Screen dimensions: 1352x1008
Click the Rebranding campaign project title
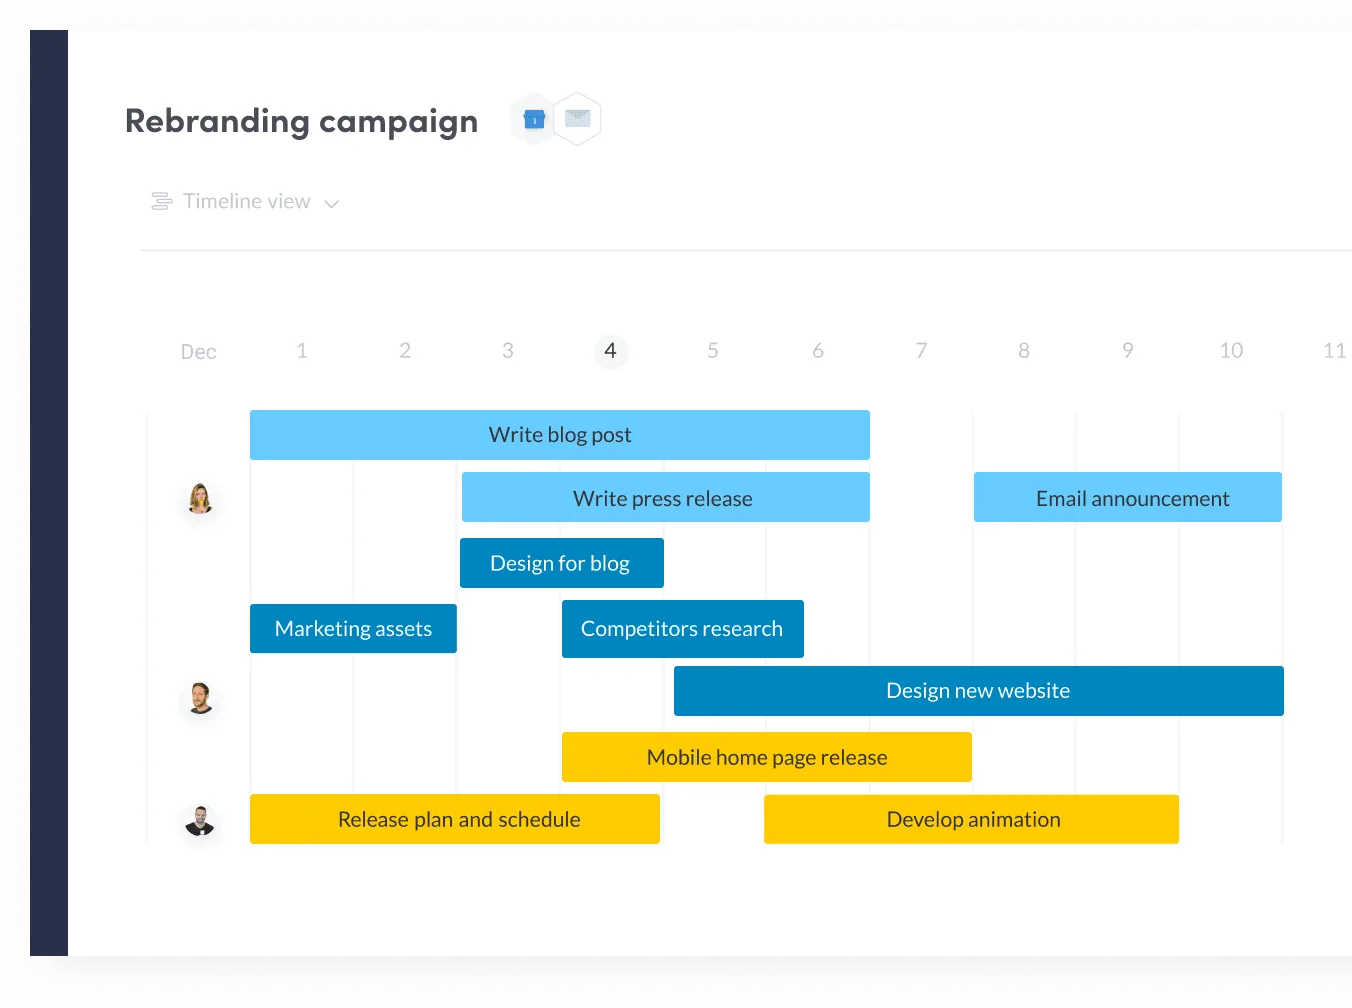301,121
